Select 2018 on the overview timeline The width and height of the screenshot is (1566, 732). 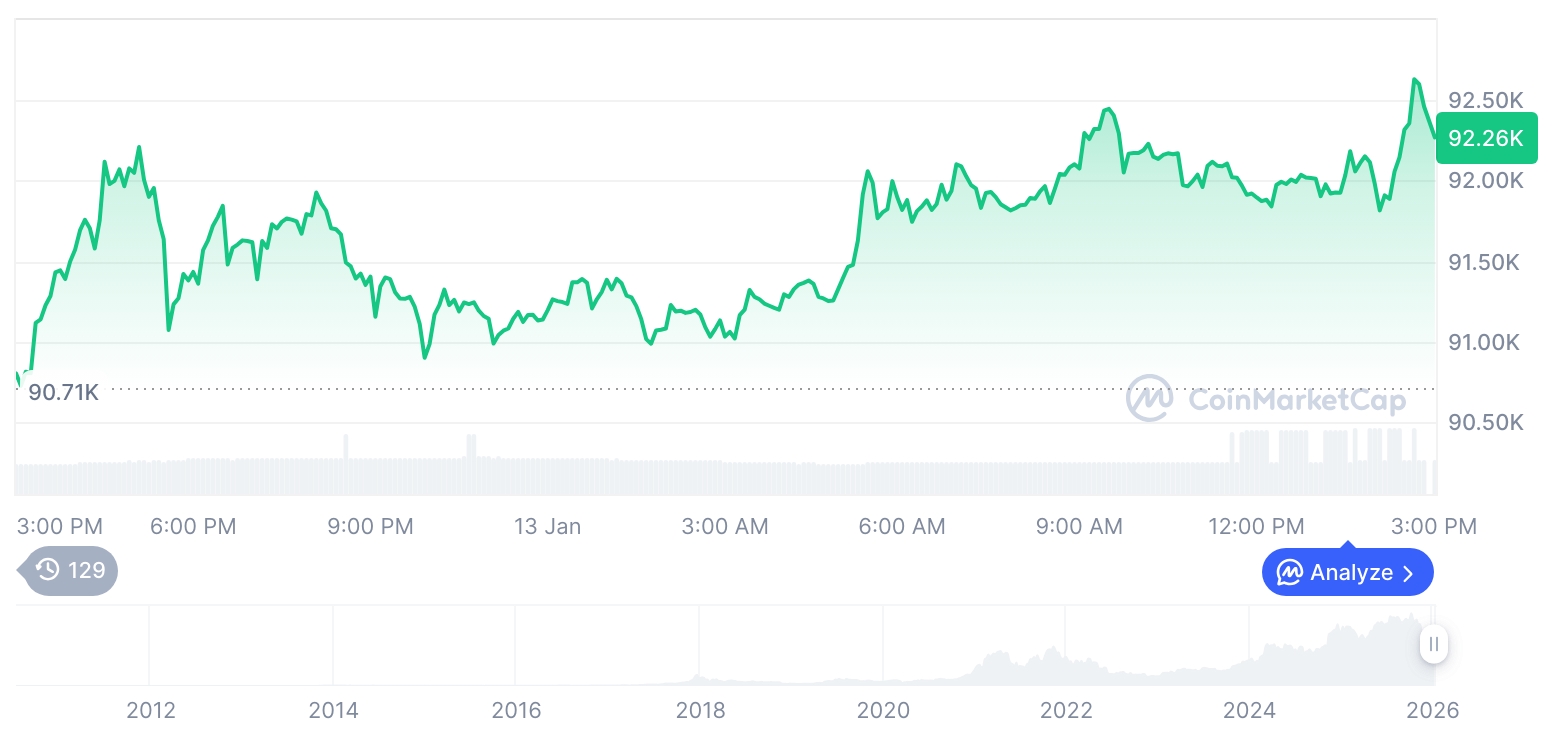click(700, 710)
